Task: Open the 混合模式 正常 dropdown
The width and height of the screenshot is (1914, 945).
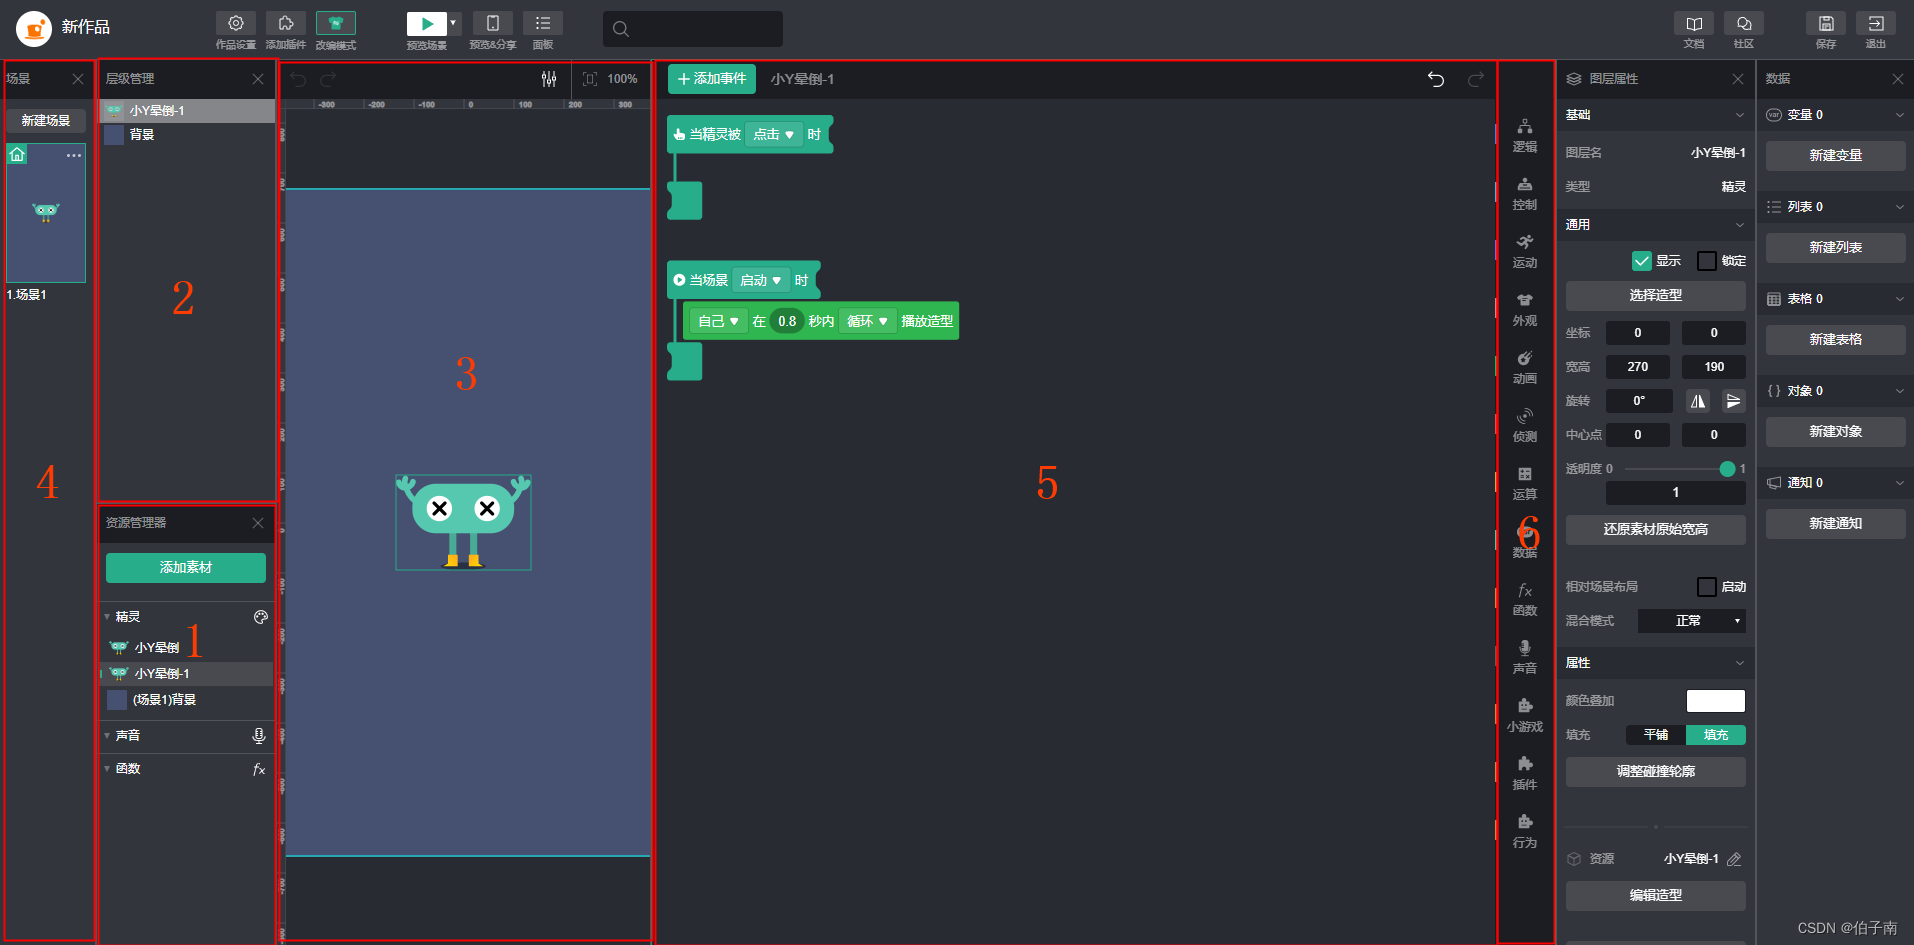Action: tap(1692, 621)
